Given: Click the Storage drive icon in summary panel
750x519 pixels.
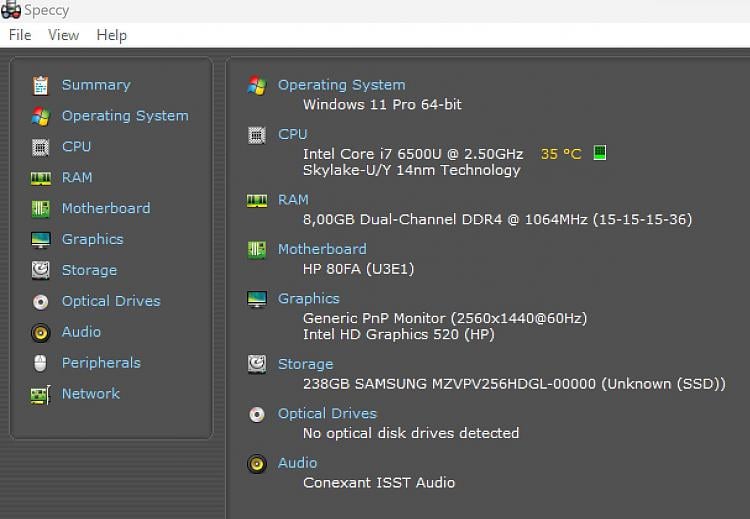Looking at the screenshot, I should (257, 364).
